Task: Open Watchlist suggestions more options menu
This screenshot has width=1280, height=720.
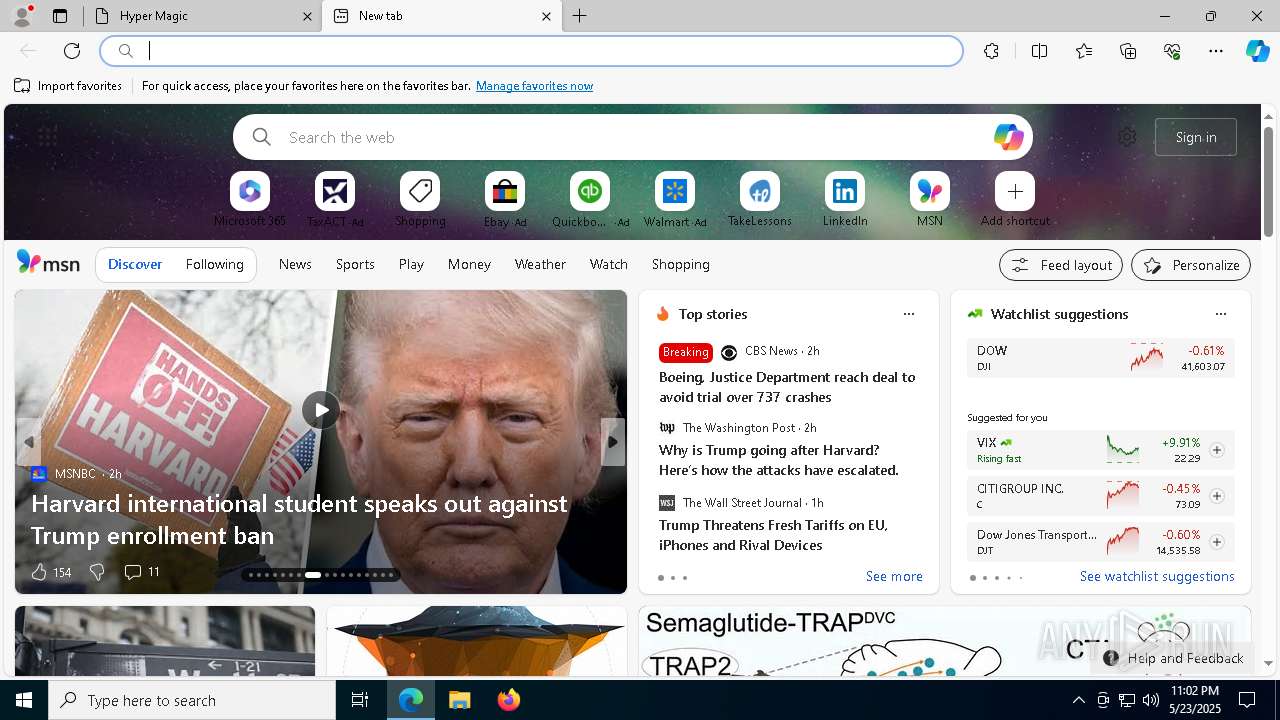Action: click(x=1220, y=314)
